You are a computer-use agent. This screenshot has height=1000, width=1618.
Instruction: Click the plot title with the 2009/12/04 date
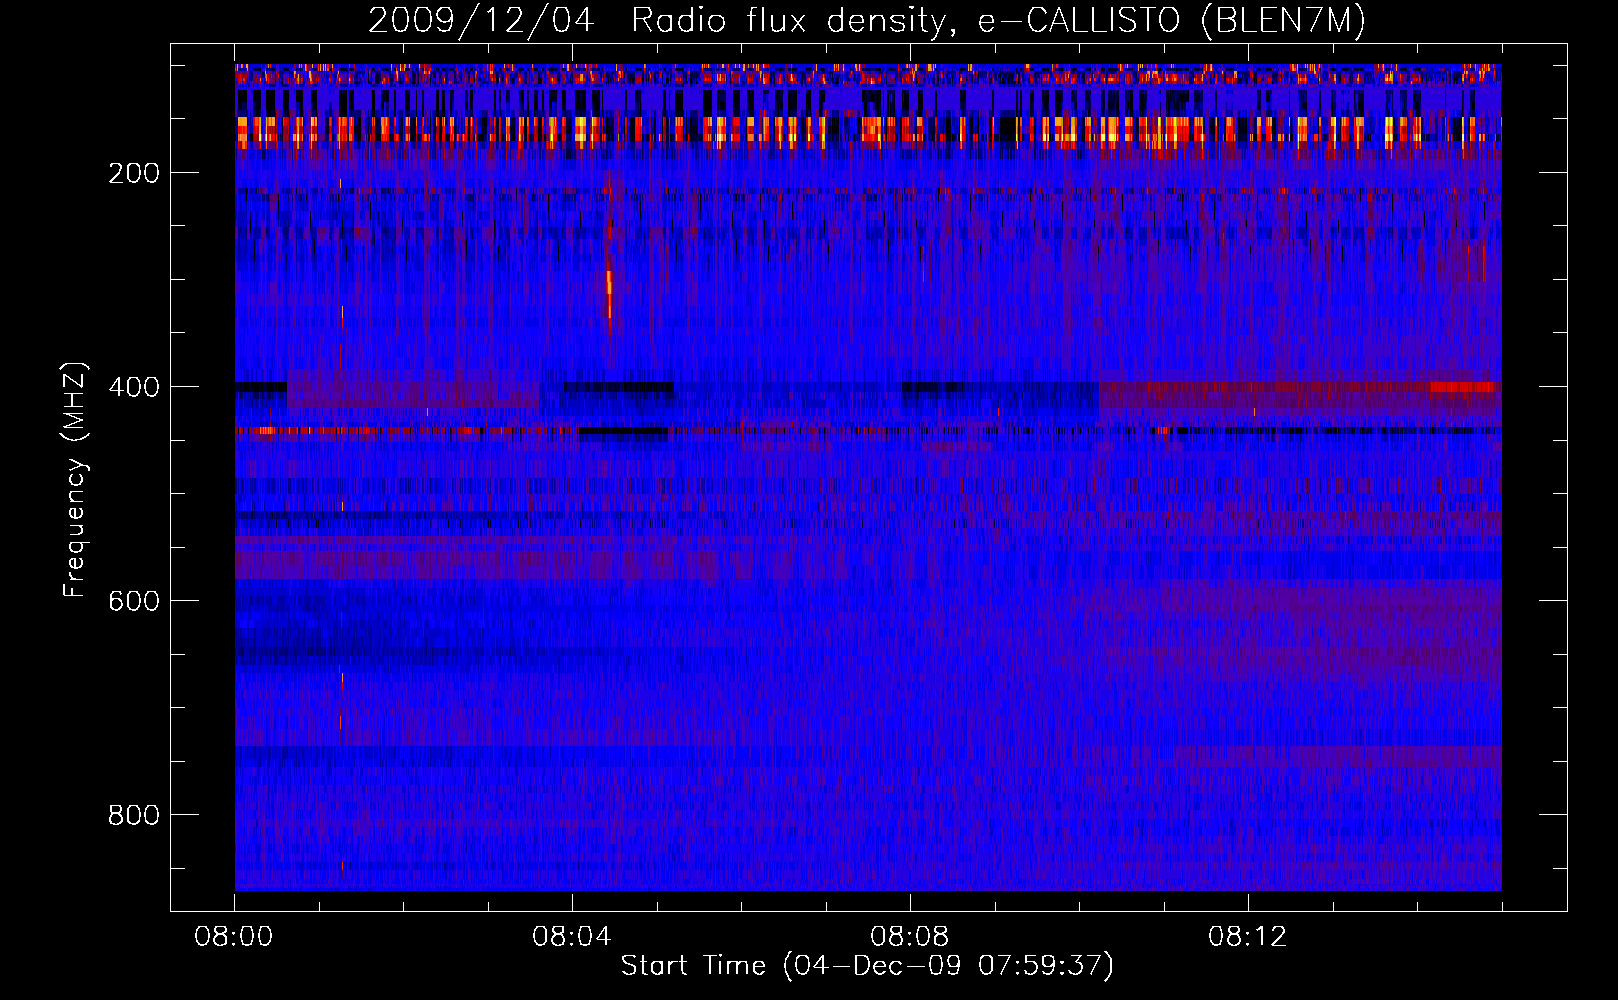pyautogui.click(x=866, y=21)
